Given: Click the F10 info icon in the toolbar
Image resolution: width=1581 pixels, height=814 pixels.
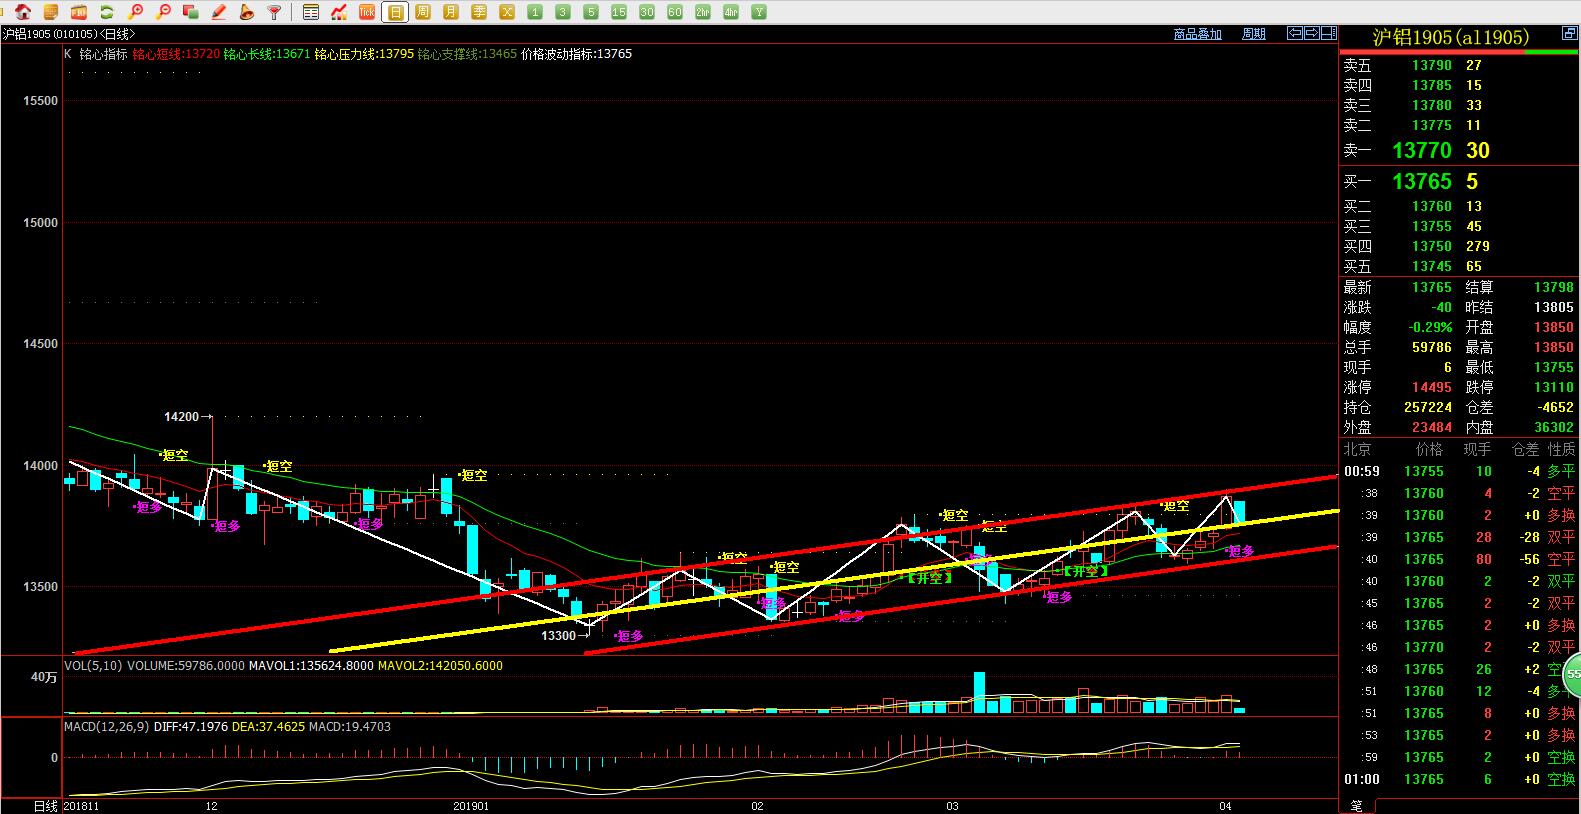Looking at the screenshot, I should [79, 12].
